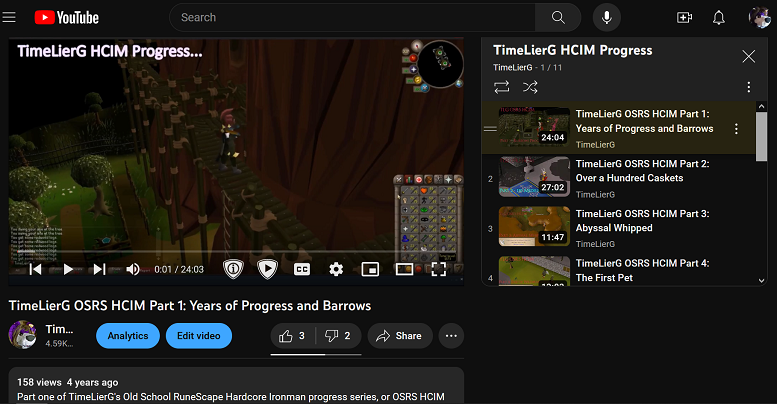Open player settings gear

pyautogui.click(x=336, y=269)
